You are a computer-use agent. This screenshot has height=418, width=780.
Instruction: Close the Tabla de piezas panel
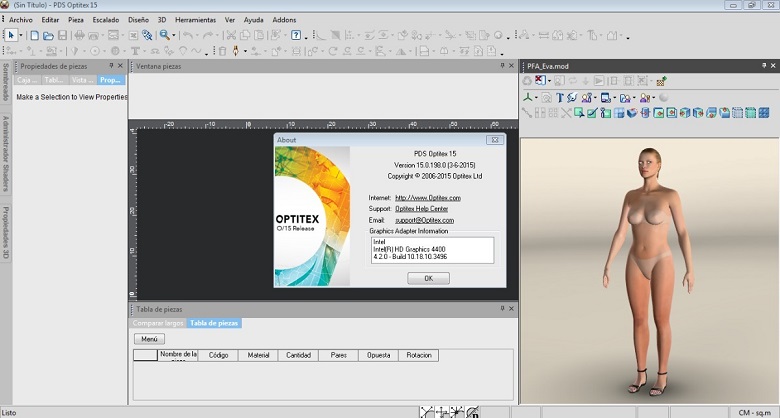(x=511, y=309)
